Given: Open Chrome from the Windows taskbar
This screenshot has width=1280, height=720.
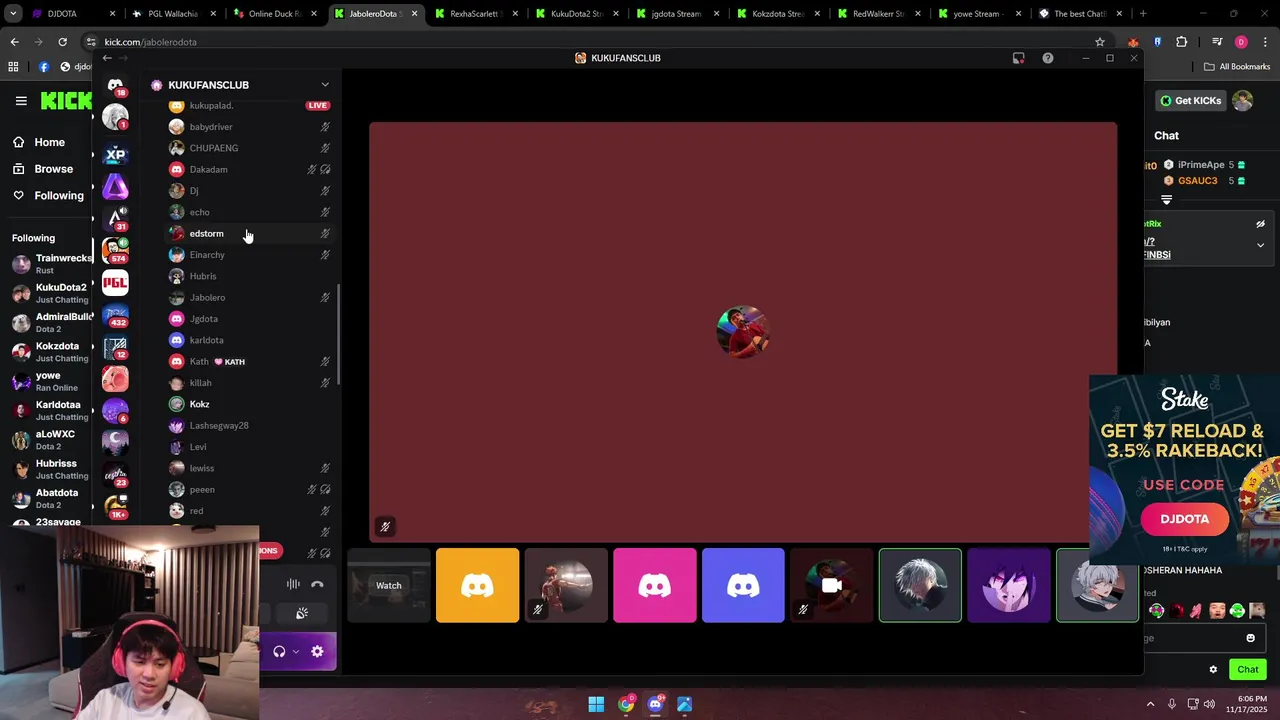Looking at the screenshot, I should click(626, 704).
